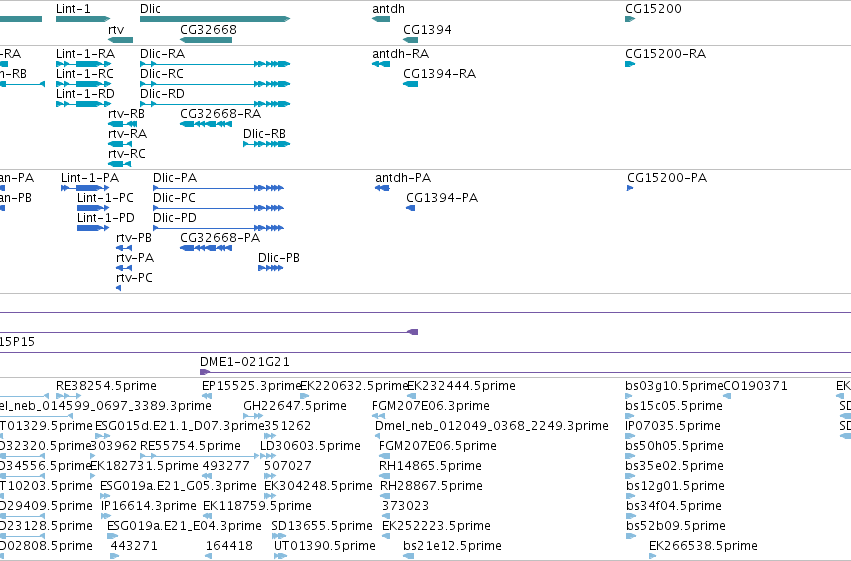
Task: Click EST Dmel_neb_012049_0368_2249.3prime
Action: click(x=380, y=436)
